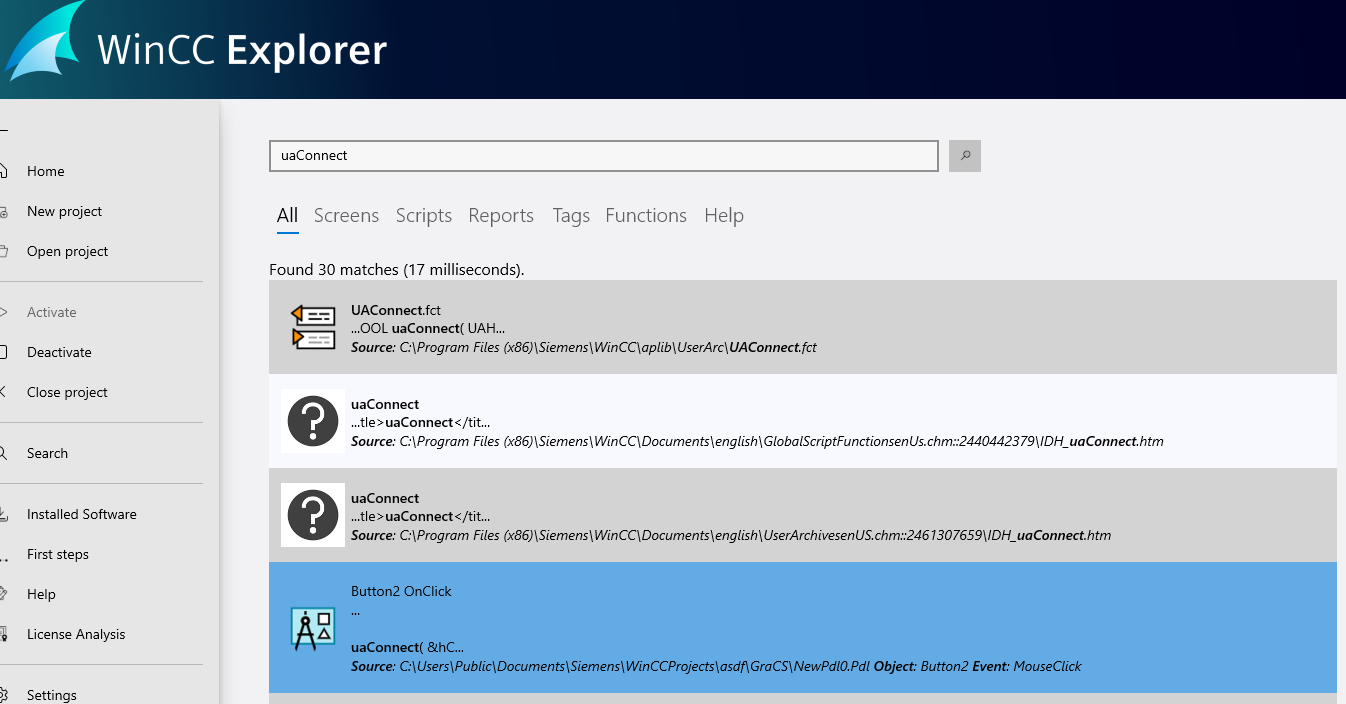Click help question icon for GlobalScriptFunctionsenUs result
The width and height of the screenshot is (1346, 704).
click(313, 421)
